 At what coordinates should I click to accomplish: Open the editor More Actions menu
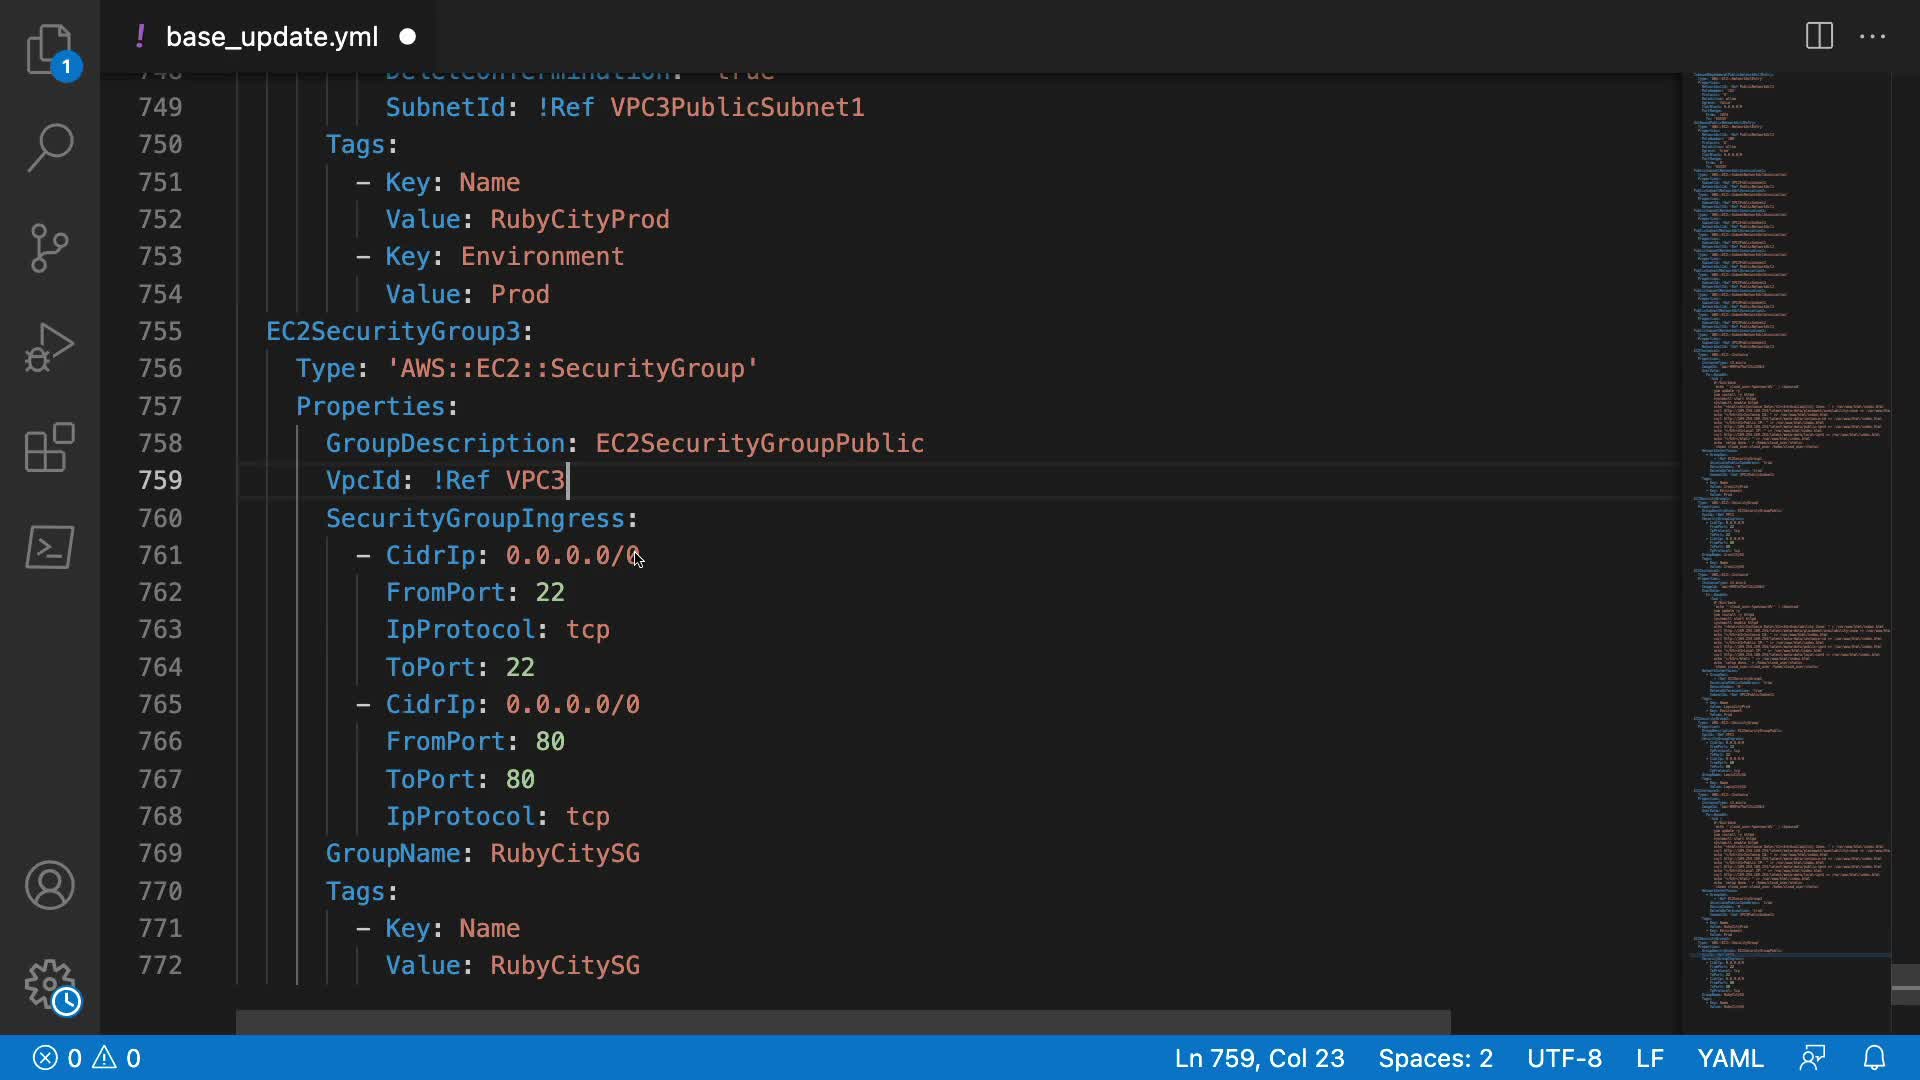coord(1872,37)
